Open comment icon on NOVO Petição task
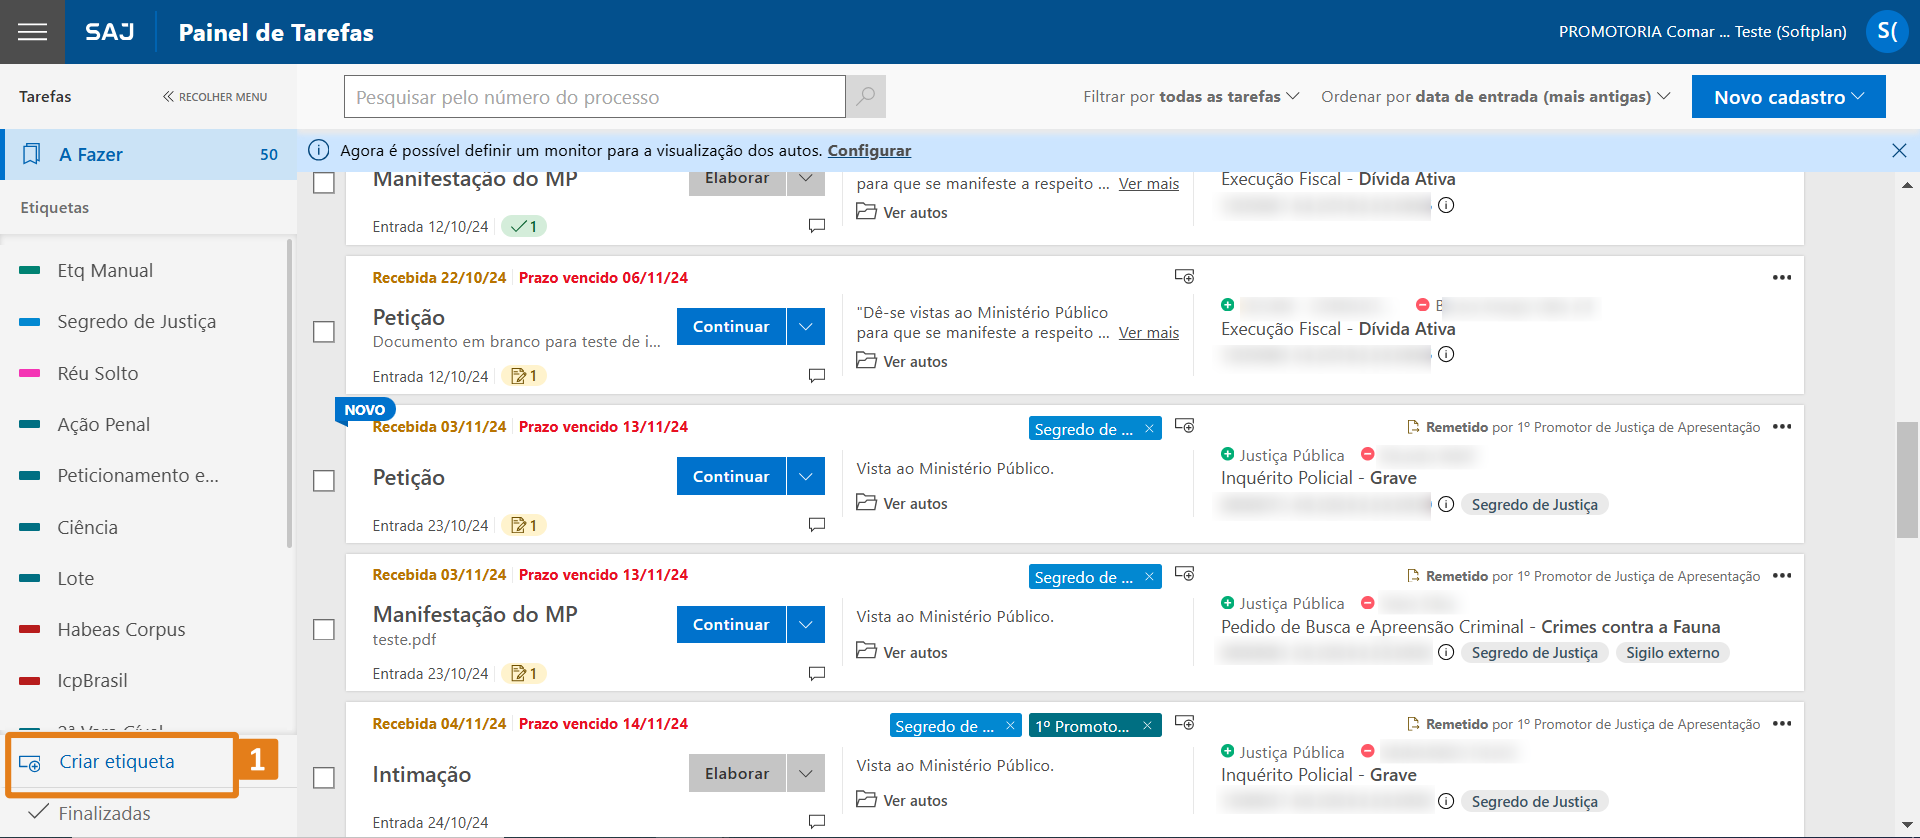 click(x=816, y=525)
